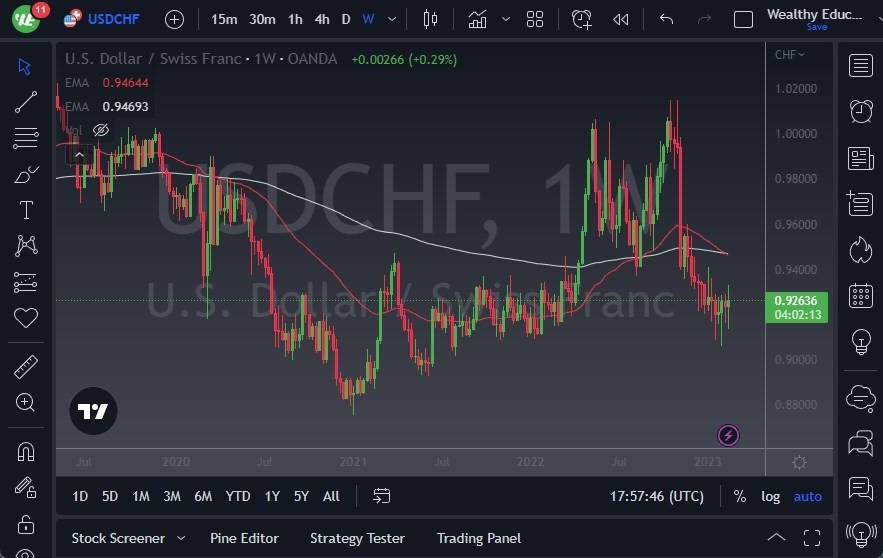The height and width of the screenshot is (558, 883).
Task: Set date range to All
Action: click(331, 496)
